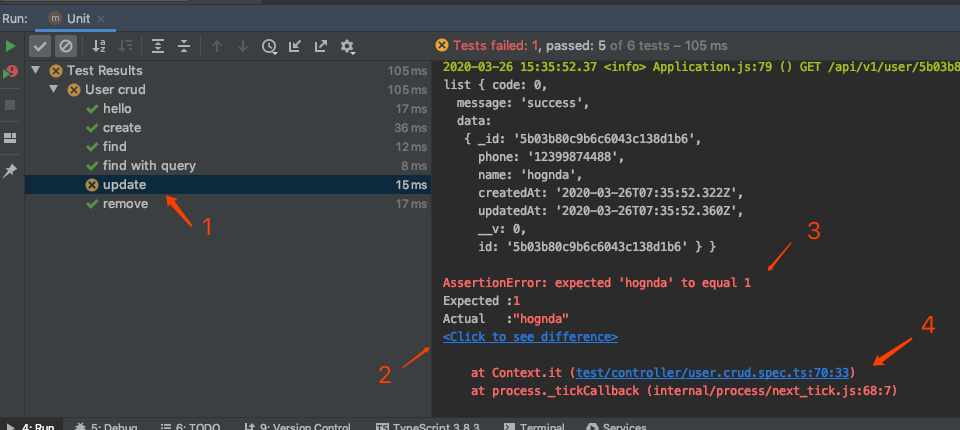The height and width of the screenshot is (430, 960).
Task: Toggle Show Passed tests checkmark
Action: [x=40, y=46]
